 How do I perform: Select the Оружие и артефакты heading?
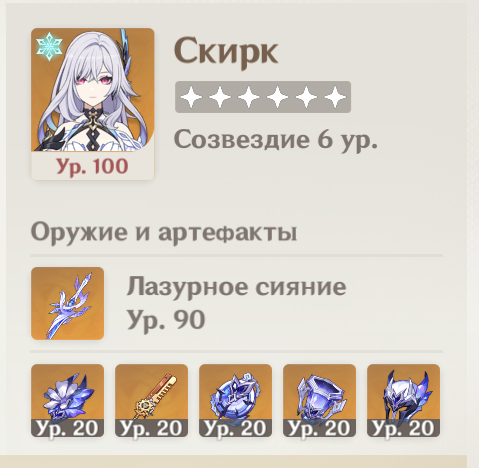coord(164,232)
